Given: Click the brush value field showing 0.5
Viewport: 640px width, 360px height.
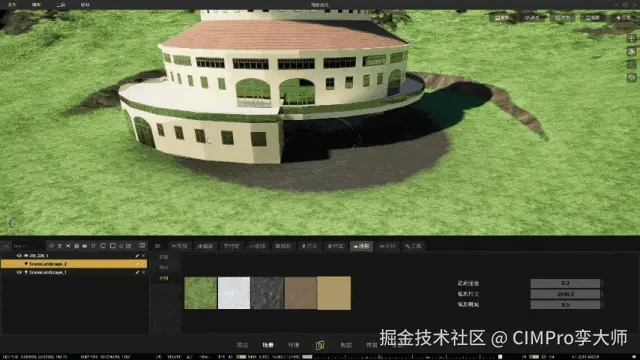Looking at the screenshot, I should coord(565,305).
